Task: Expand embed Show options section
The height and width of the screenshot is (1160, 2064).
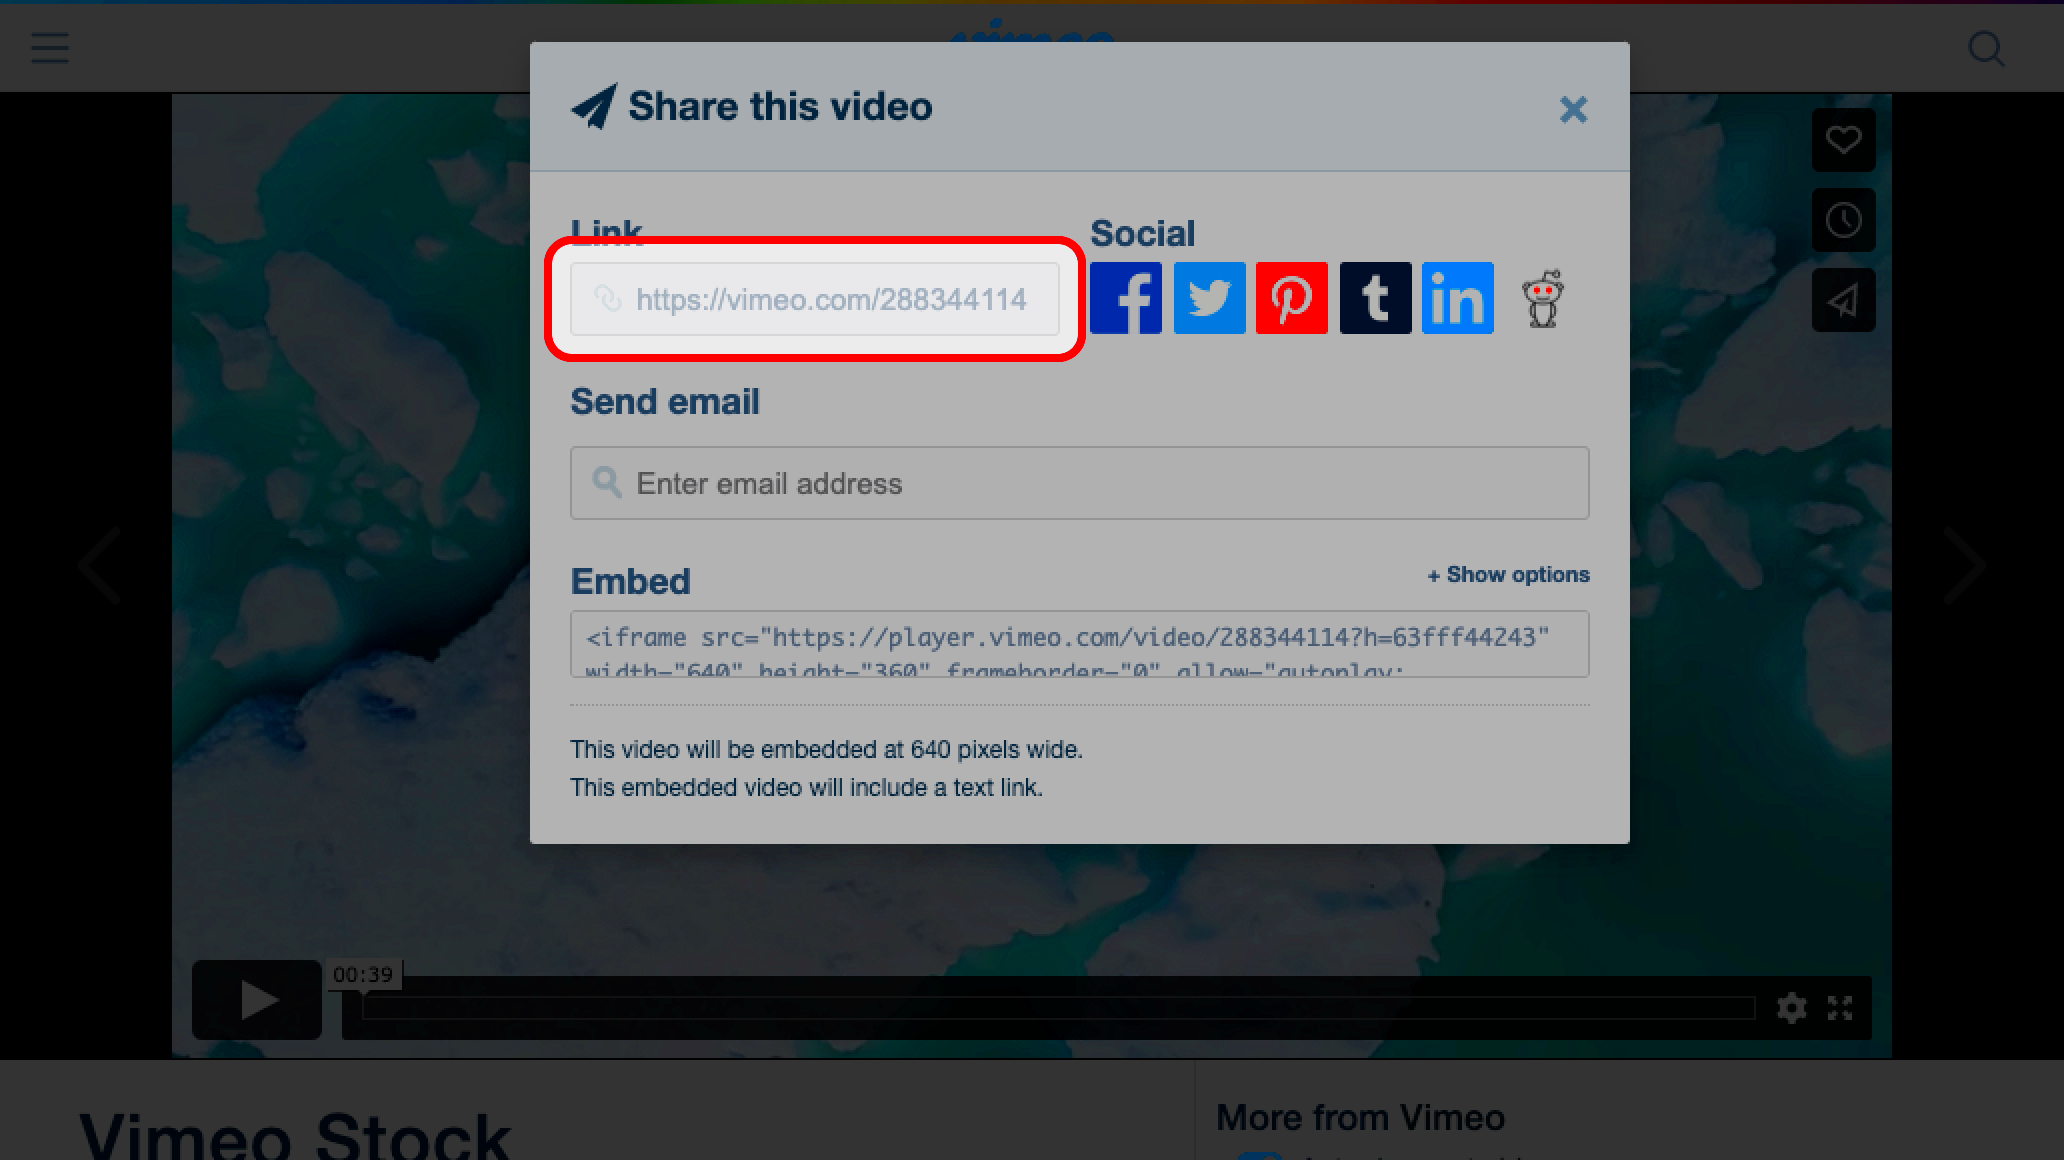Action: point(1508,574)
